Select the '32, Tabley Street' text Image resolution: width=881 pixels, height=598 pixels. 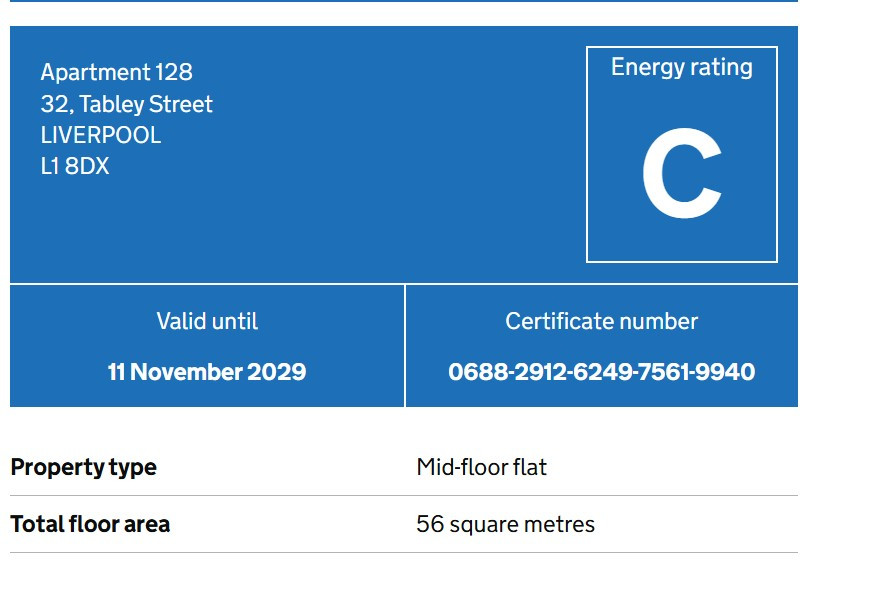(x=126, y=104)
